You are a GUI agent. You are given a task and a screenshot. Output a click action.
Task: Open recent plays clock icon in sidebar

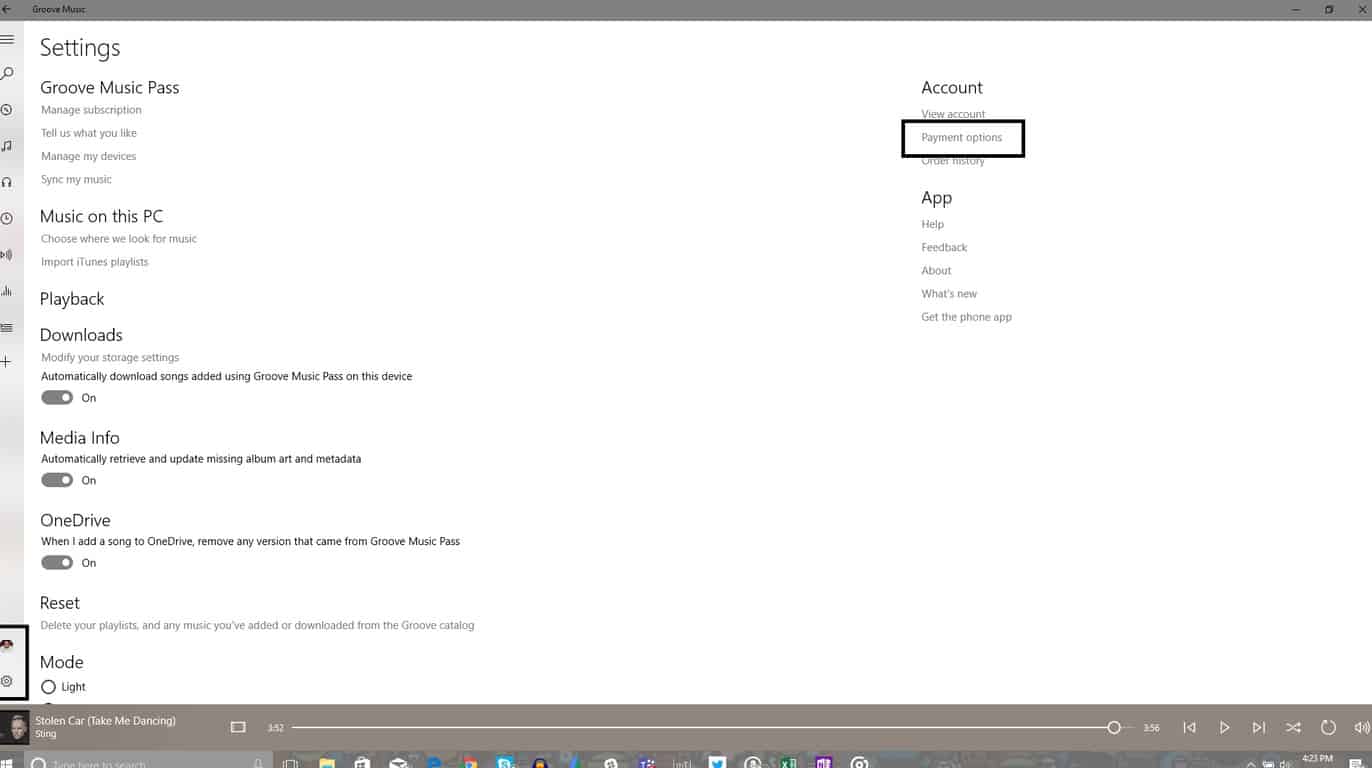pos(6,218)
